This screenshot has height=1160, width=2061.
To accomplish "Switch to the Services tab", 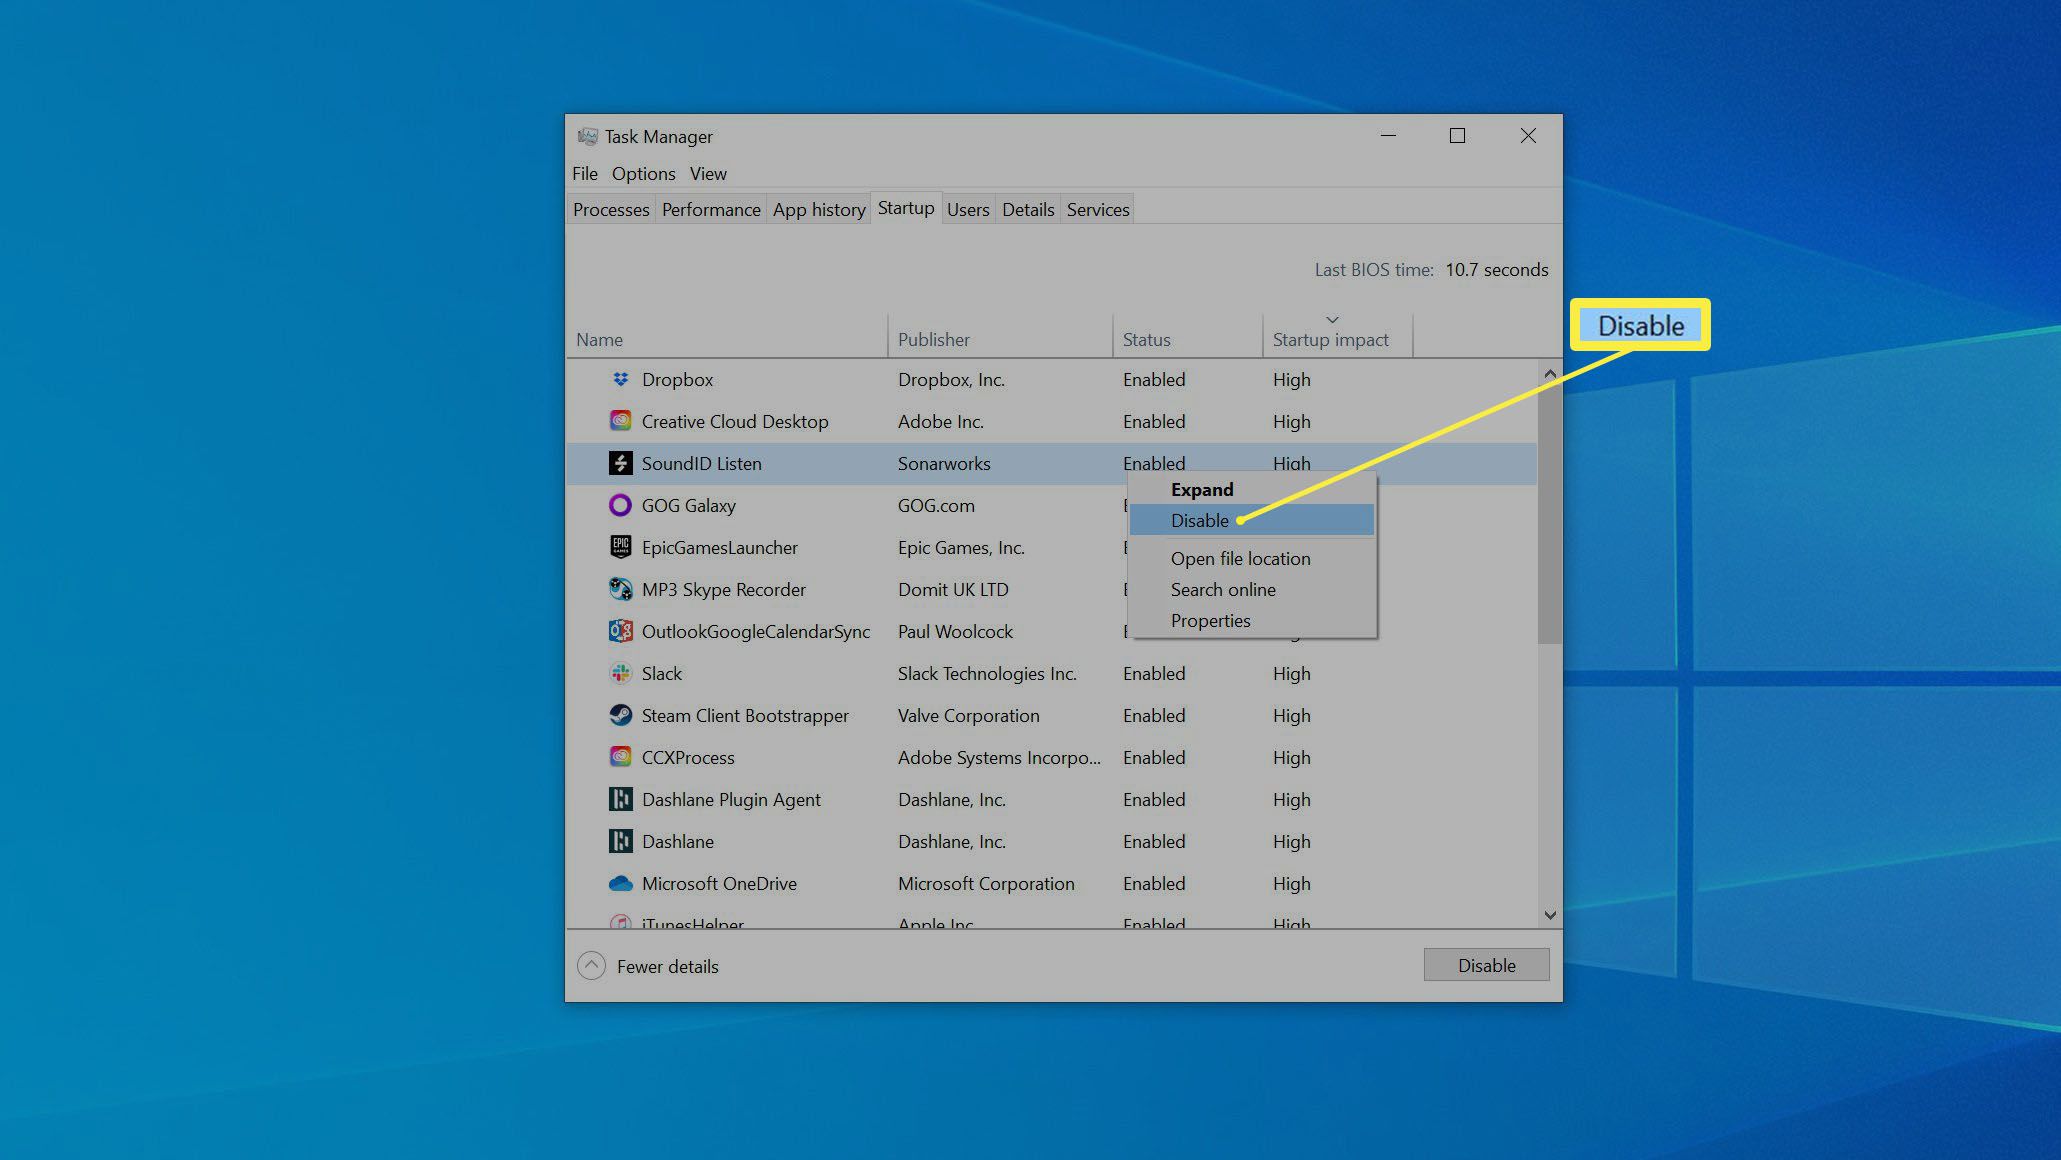I will point(1097,210).
